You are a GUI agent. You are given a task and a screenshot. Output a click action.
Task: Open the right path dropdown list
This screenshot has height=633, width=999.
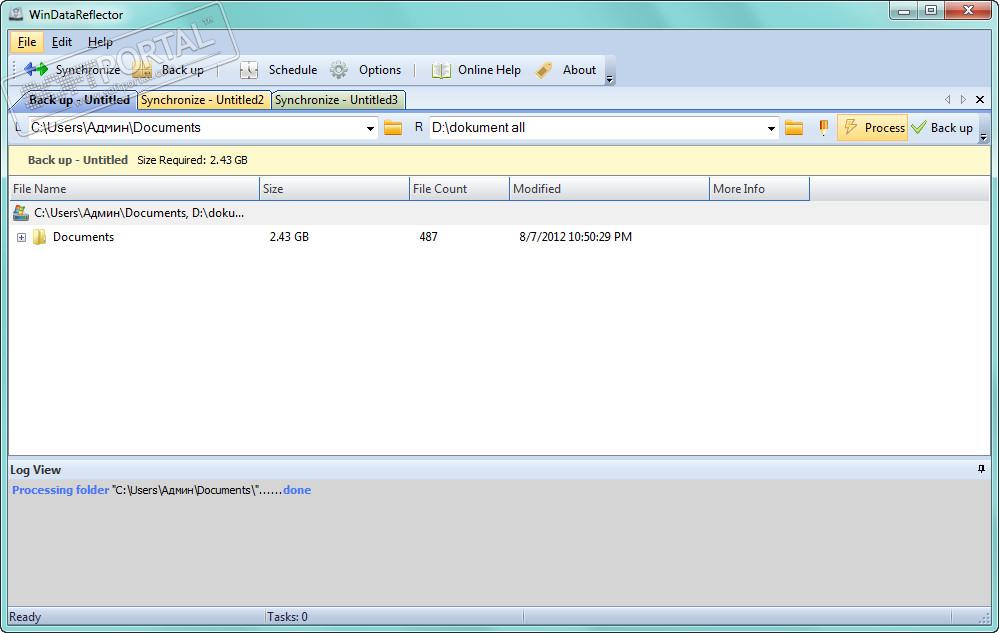[x=771, y=128]
